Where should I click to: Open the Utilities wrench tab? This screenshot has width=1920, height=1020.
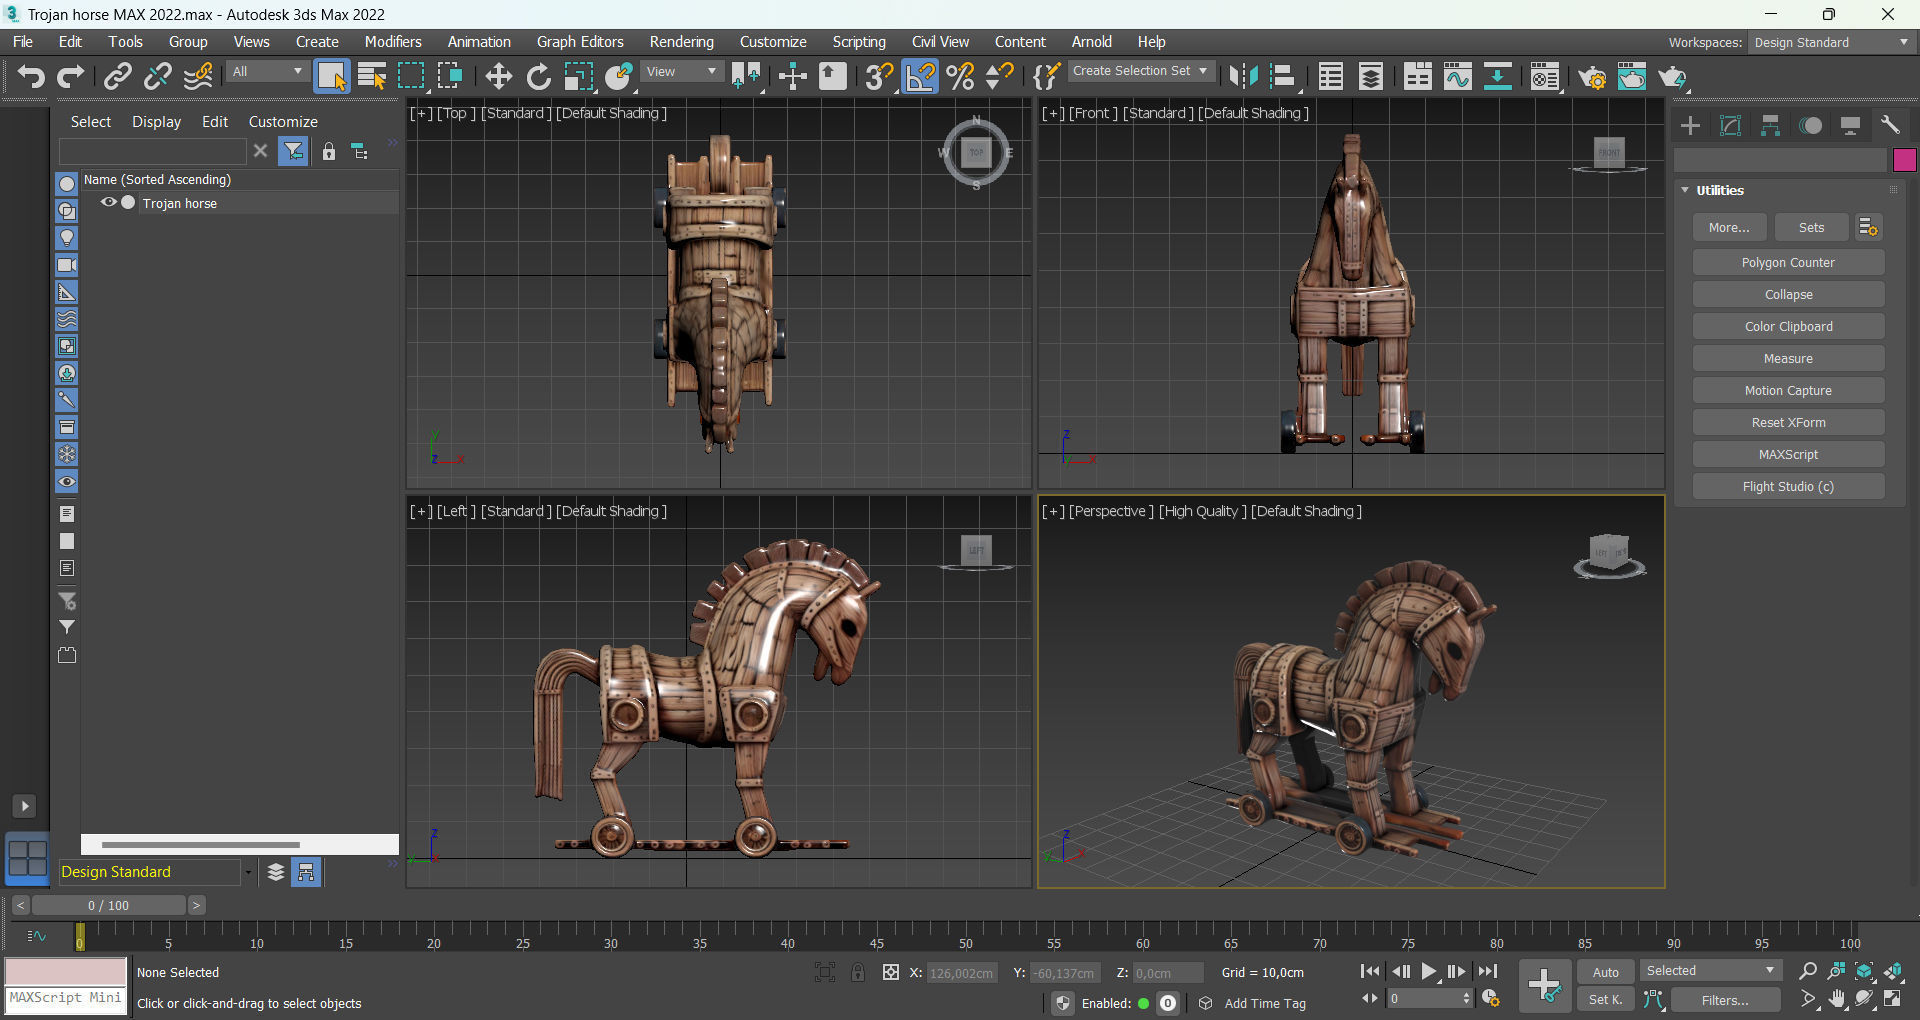point(1890,125)
